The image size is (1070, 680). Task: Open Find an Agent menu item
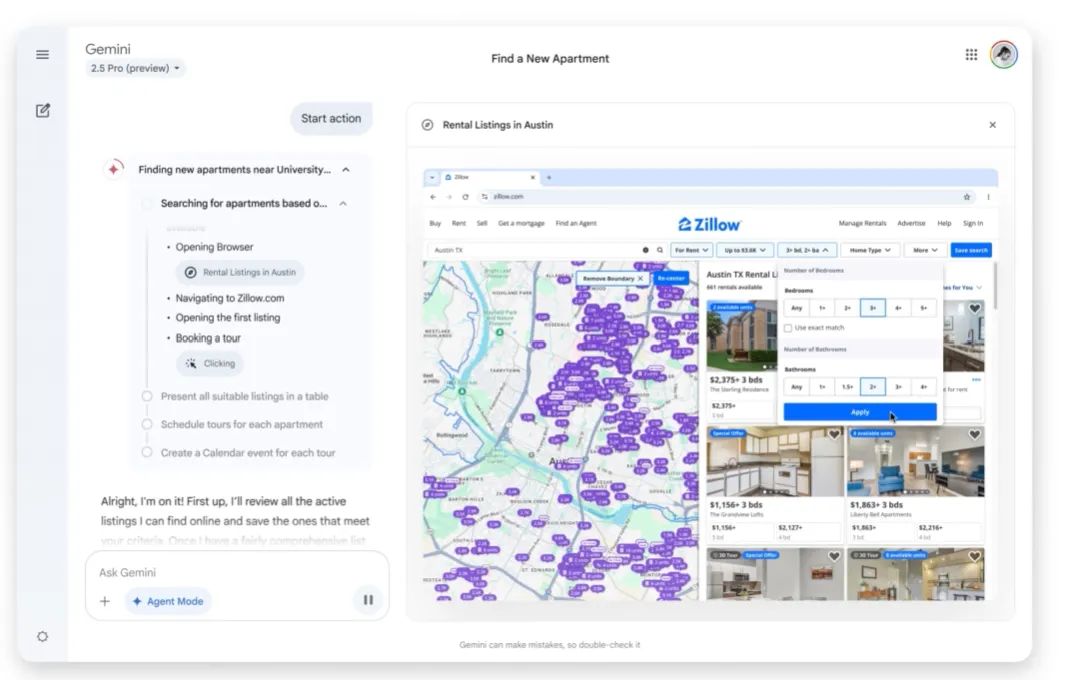pos(576,223)
